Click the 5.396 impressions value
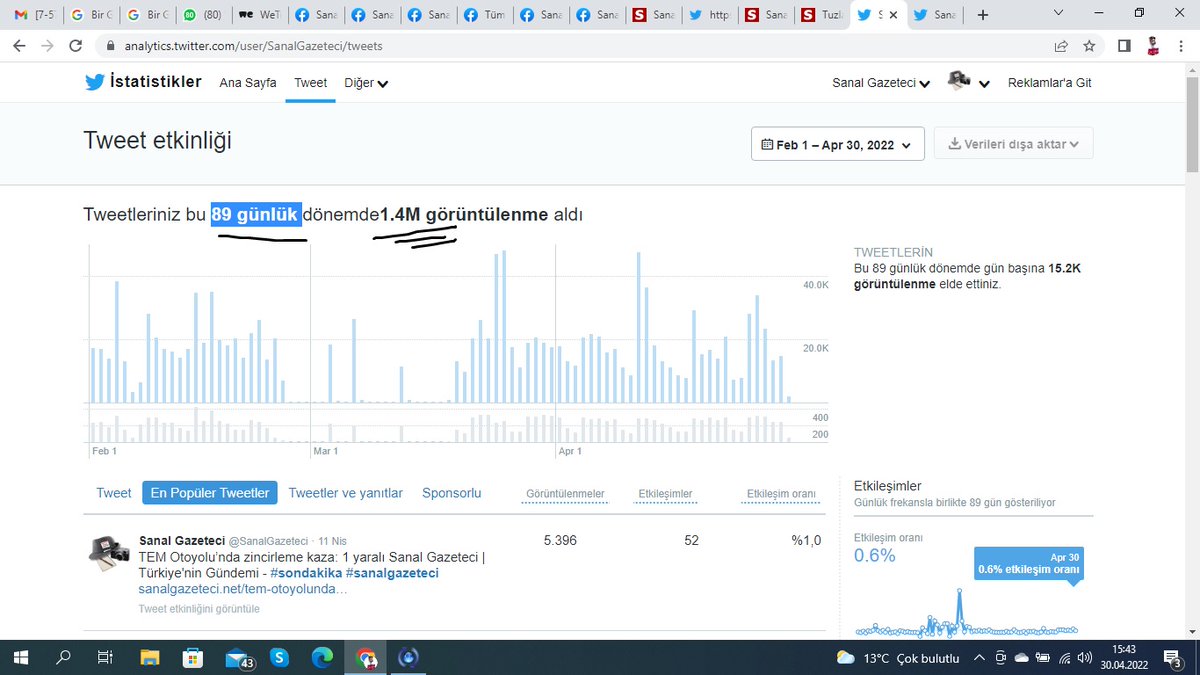 [561, 540]
